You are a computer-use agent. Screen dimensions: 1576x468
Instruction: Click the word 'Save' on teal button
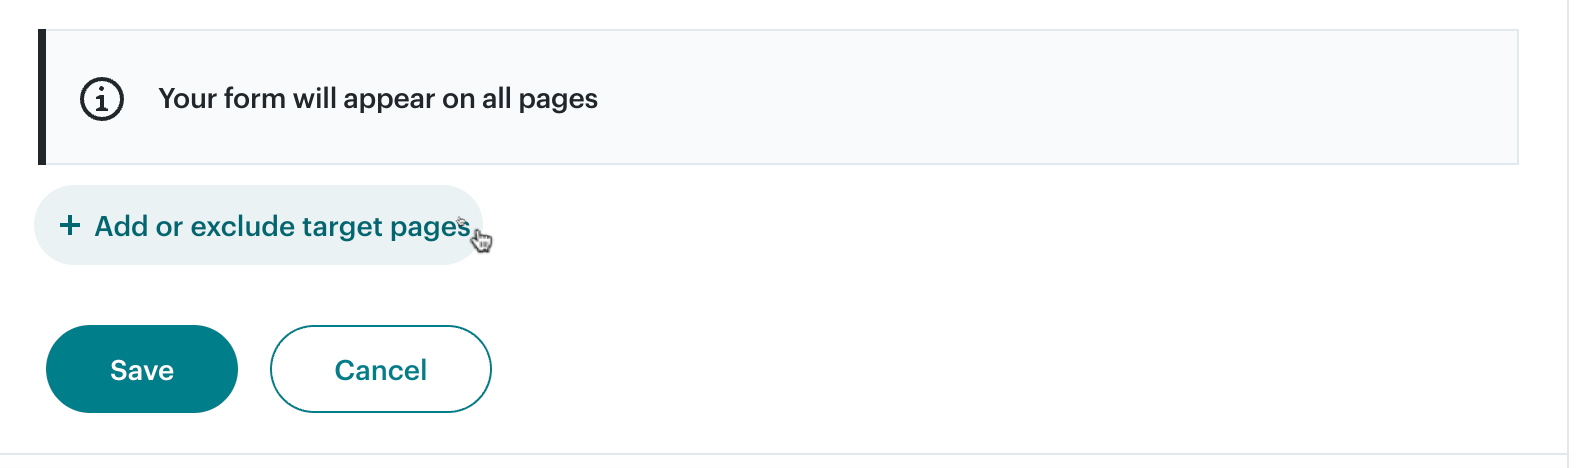[x=142, y=370]
